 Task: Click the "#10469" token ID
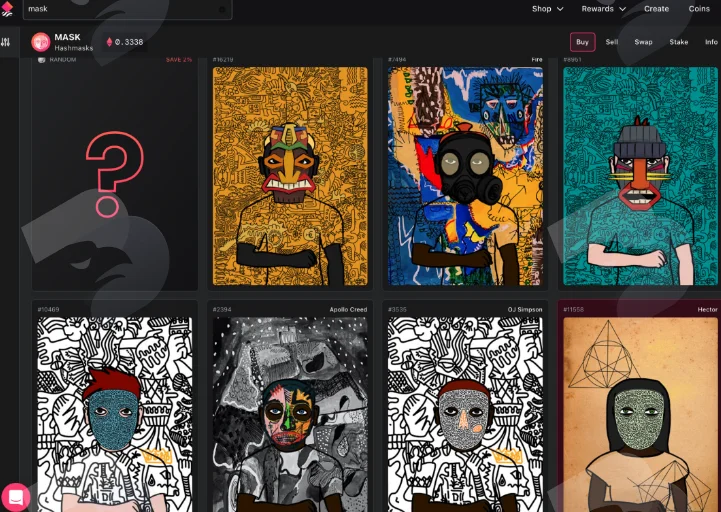coord(48,310)
